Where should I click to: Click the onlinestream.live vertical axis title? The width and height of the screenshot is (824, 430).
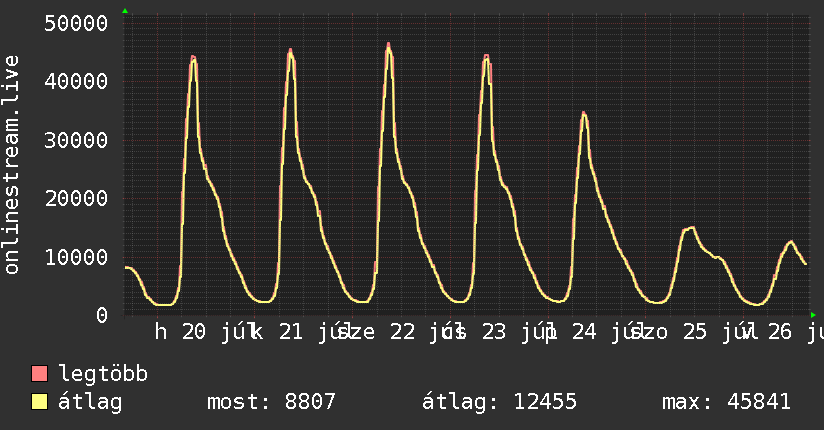pyautogui.click(x=12, y=165)
